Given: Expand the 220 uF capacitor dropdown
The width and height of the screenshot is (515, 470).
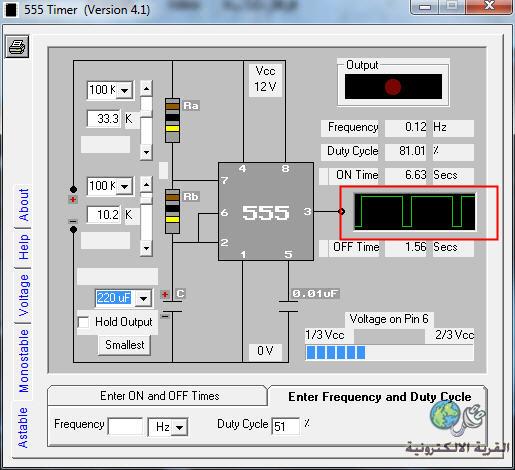Looking at the screenshot, I should (x=144, y=298).
